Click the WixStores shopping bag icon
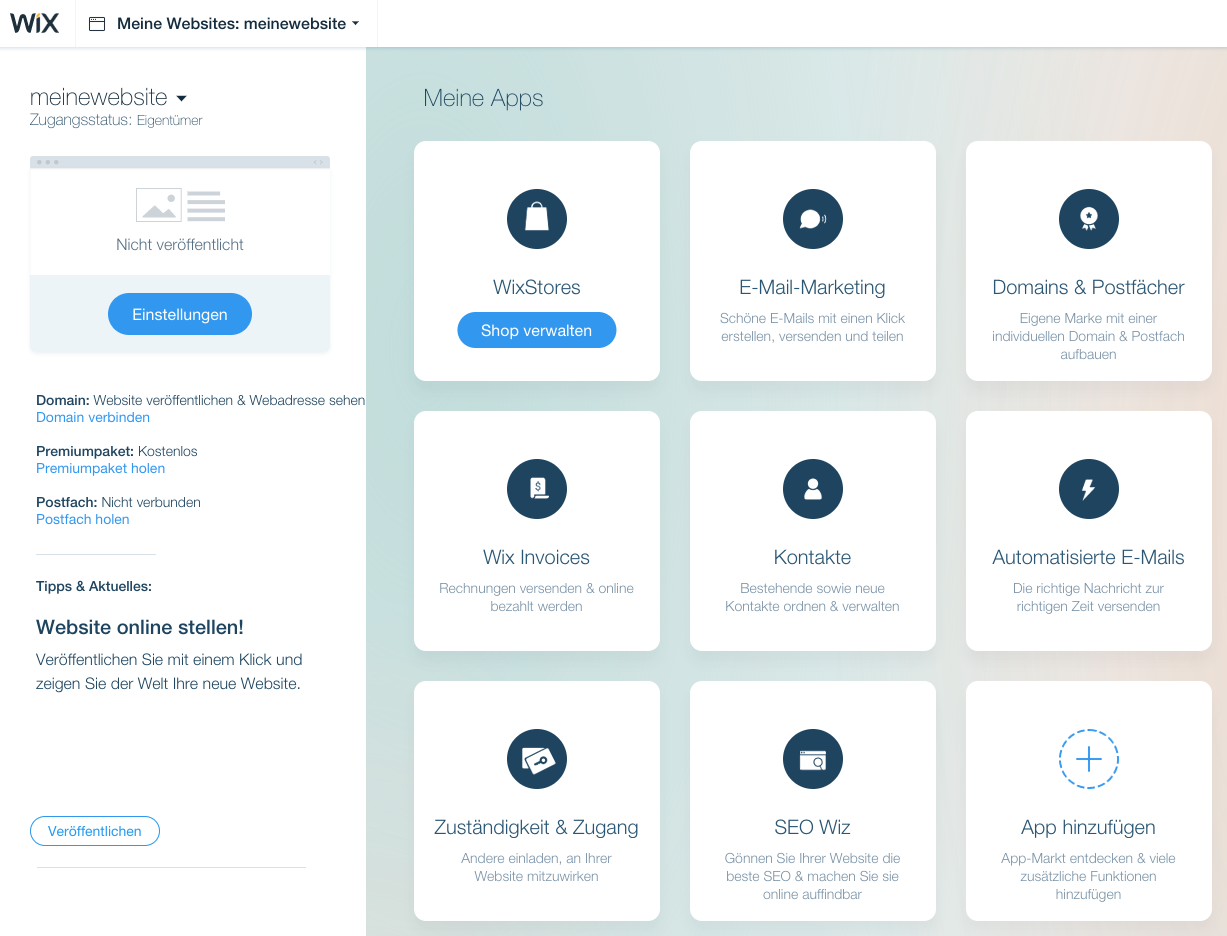 tap(537, 219)
